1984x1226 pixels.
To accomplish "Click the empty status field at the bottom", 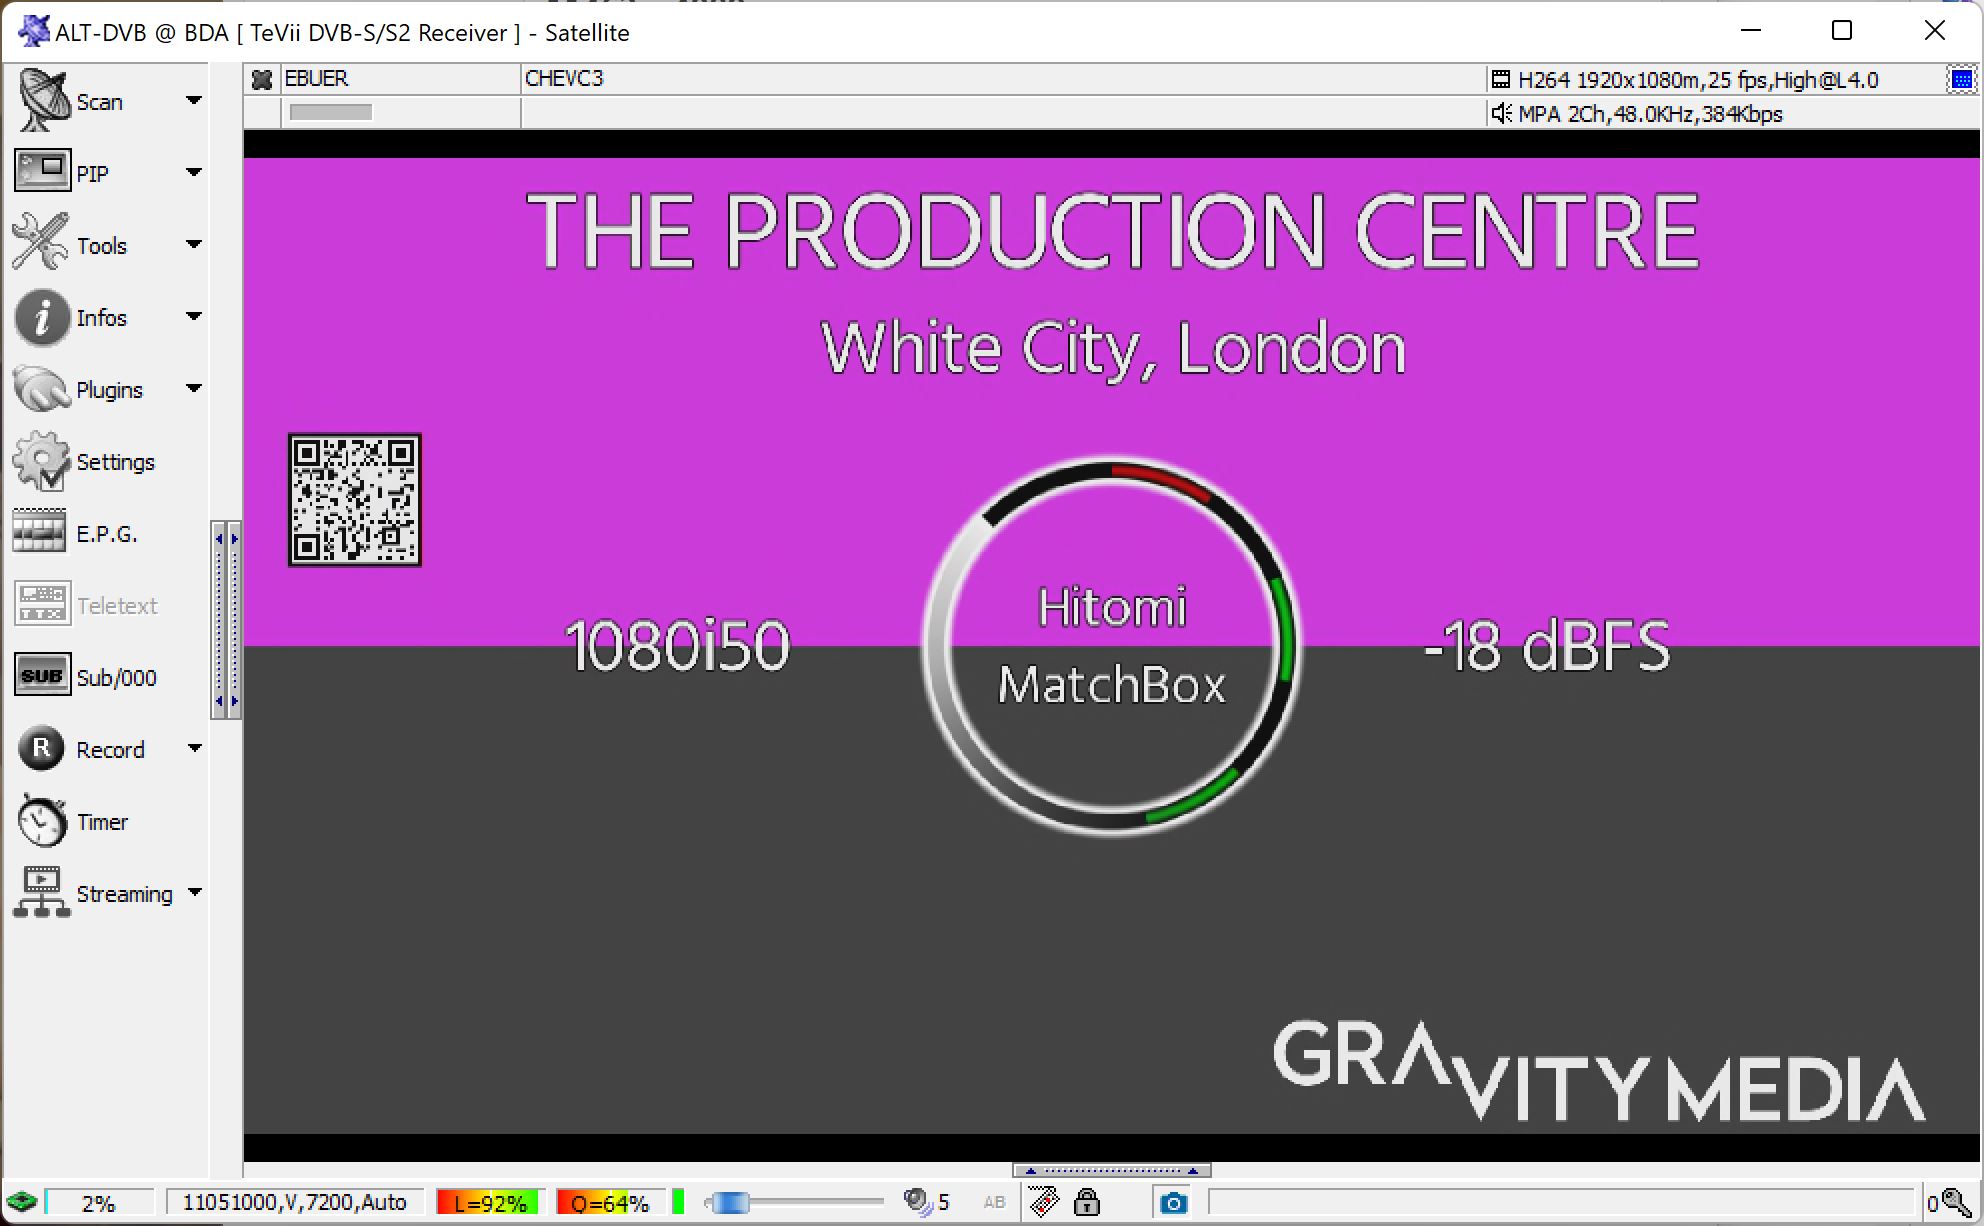I will [x=1563, y=1202].
